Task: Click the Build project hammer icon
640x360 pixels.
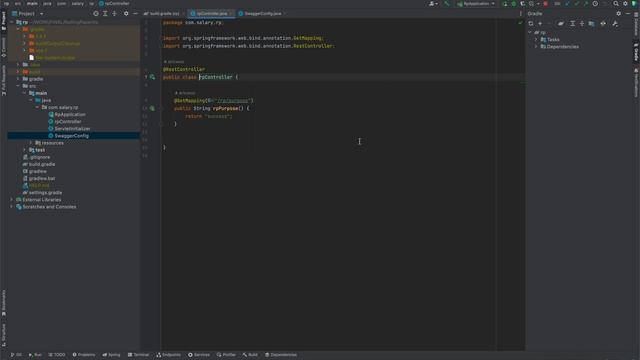Action: coord(447,4)
